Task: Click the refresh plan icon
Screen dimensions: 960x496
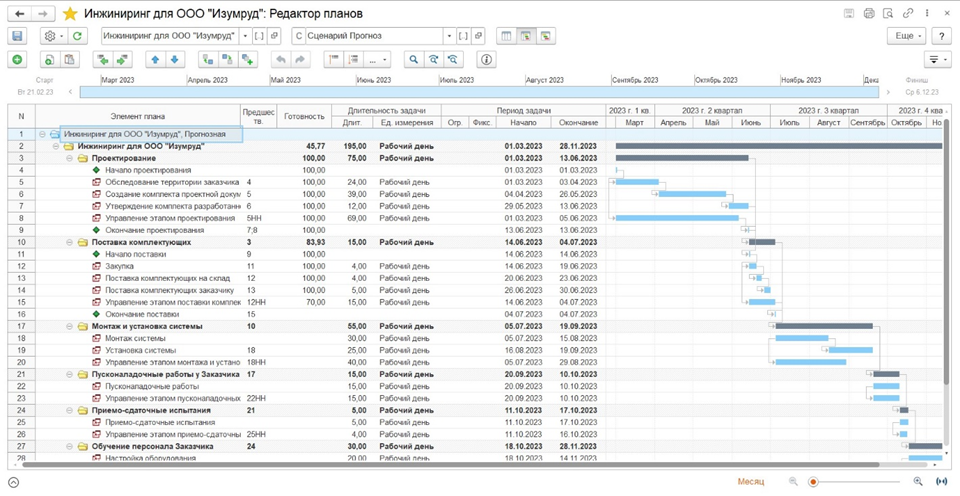Action: 79,36
